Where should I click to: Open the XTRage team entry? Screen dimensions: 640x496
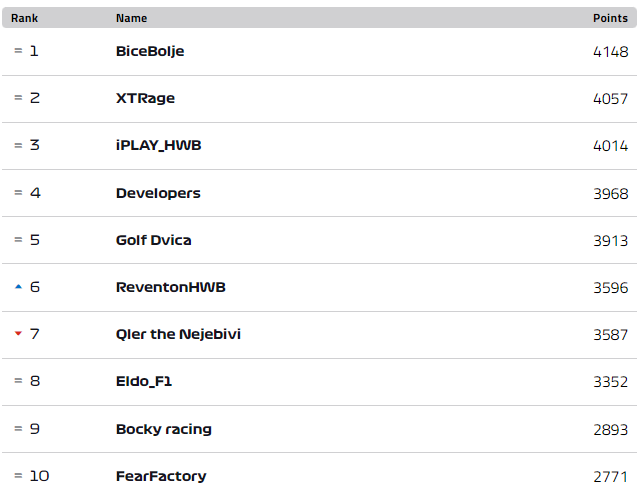(145, 98)
